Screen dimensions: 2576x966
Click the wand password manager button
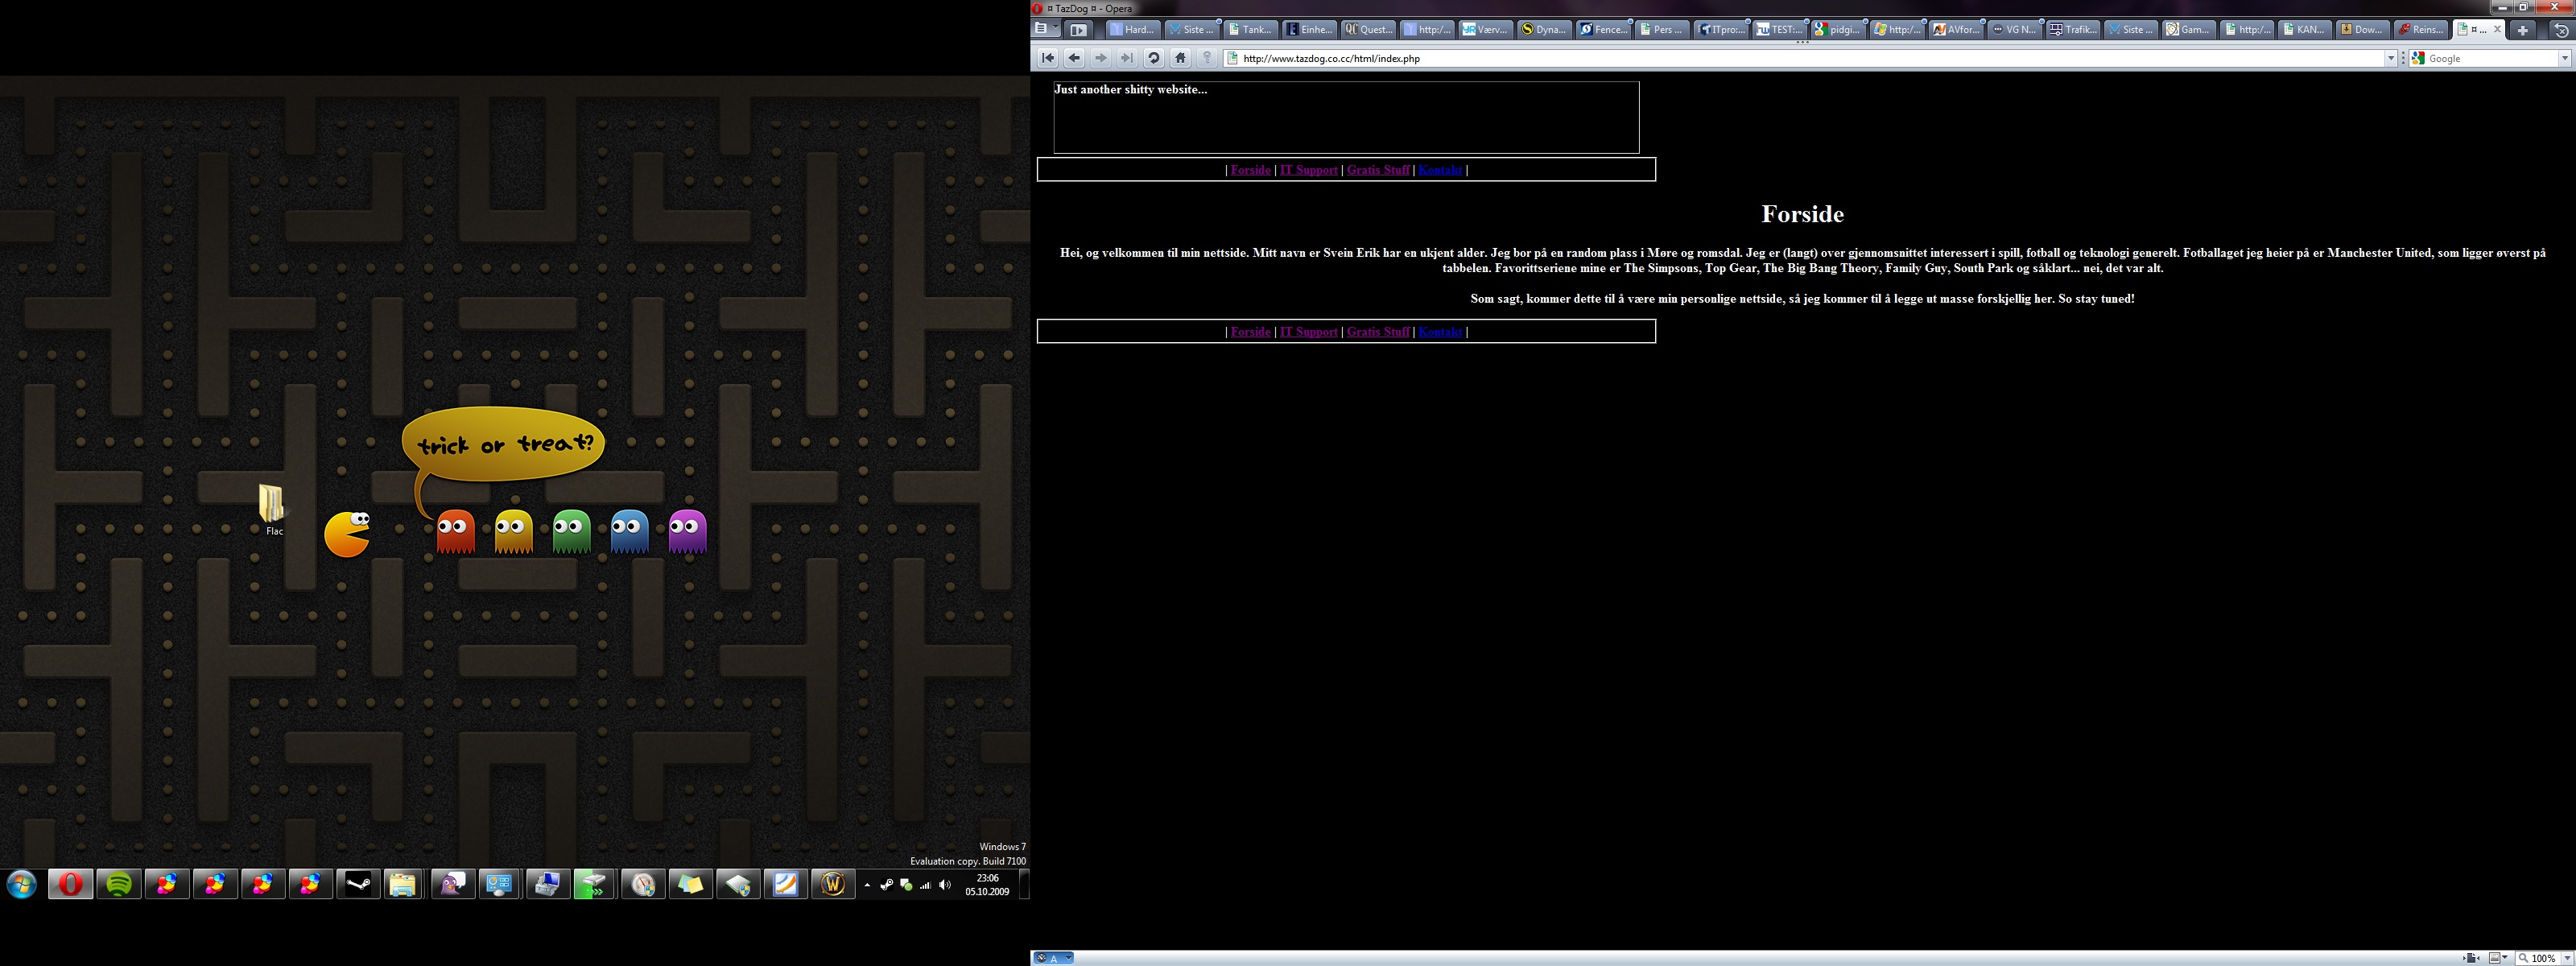tap(1207, 58)
